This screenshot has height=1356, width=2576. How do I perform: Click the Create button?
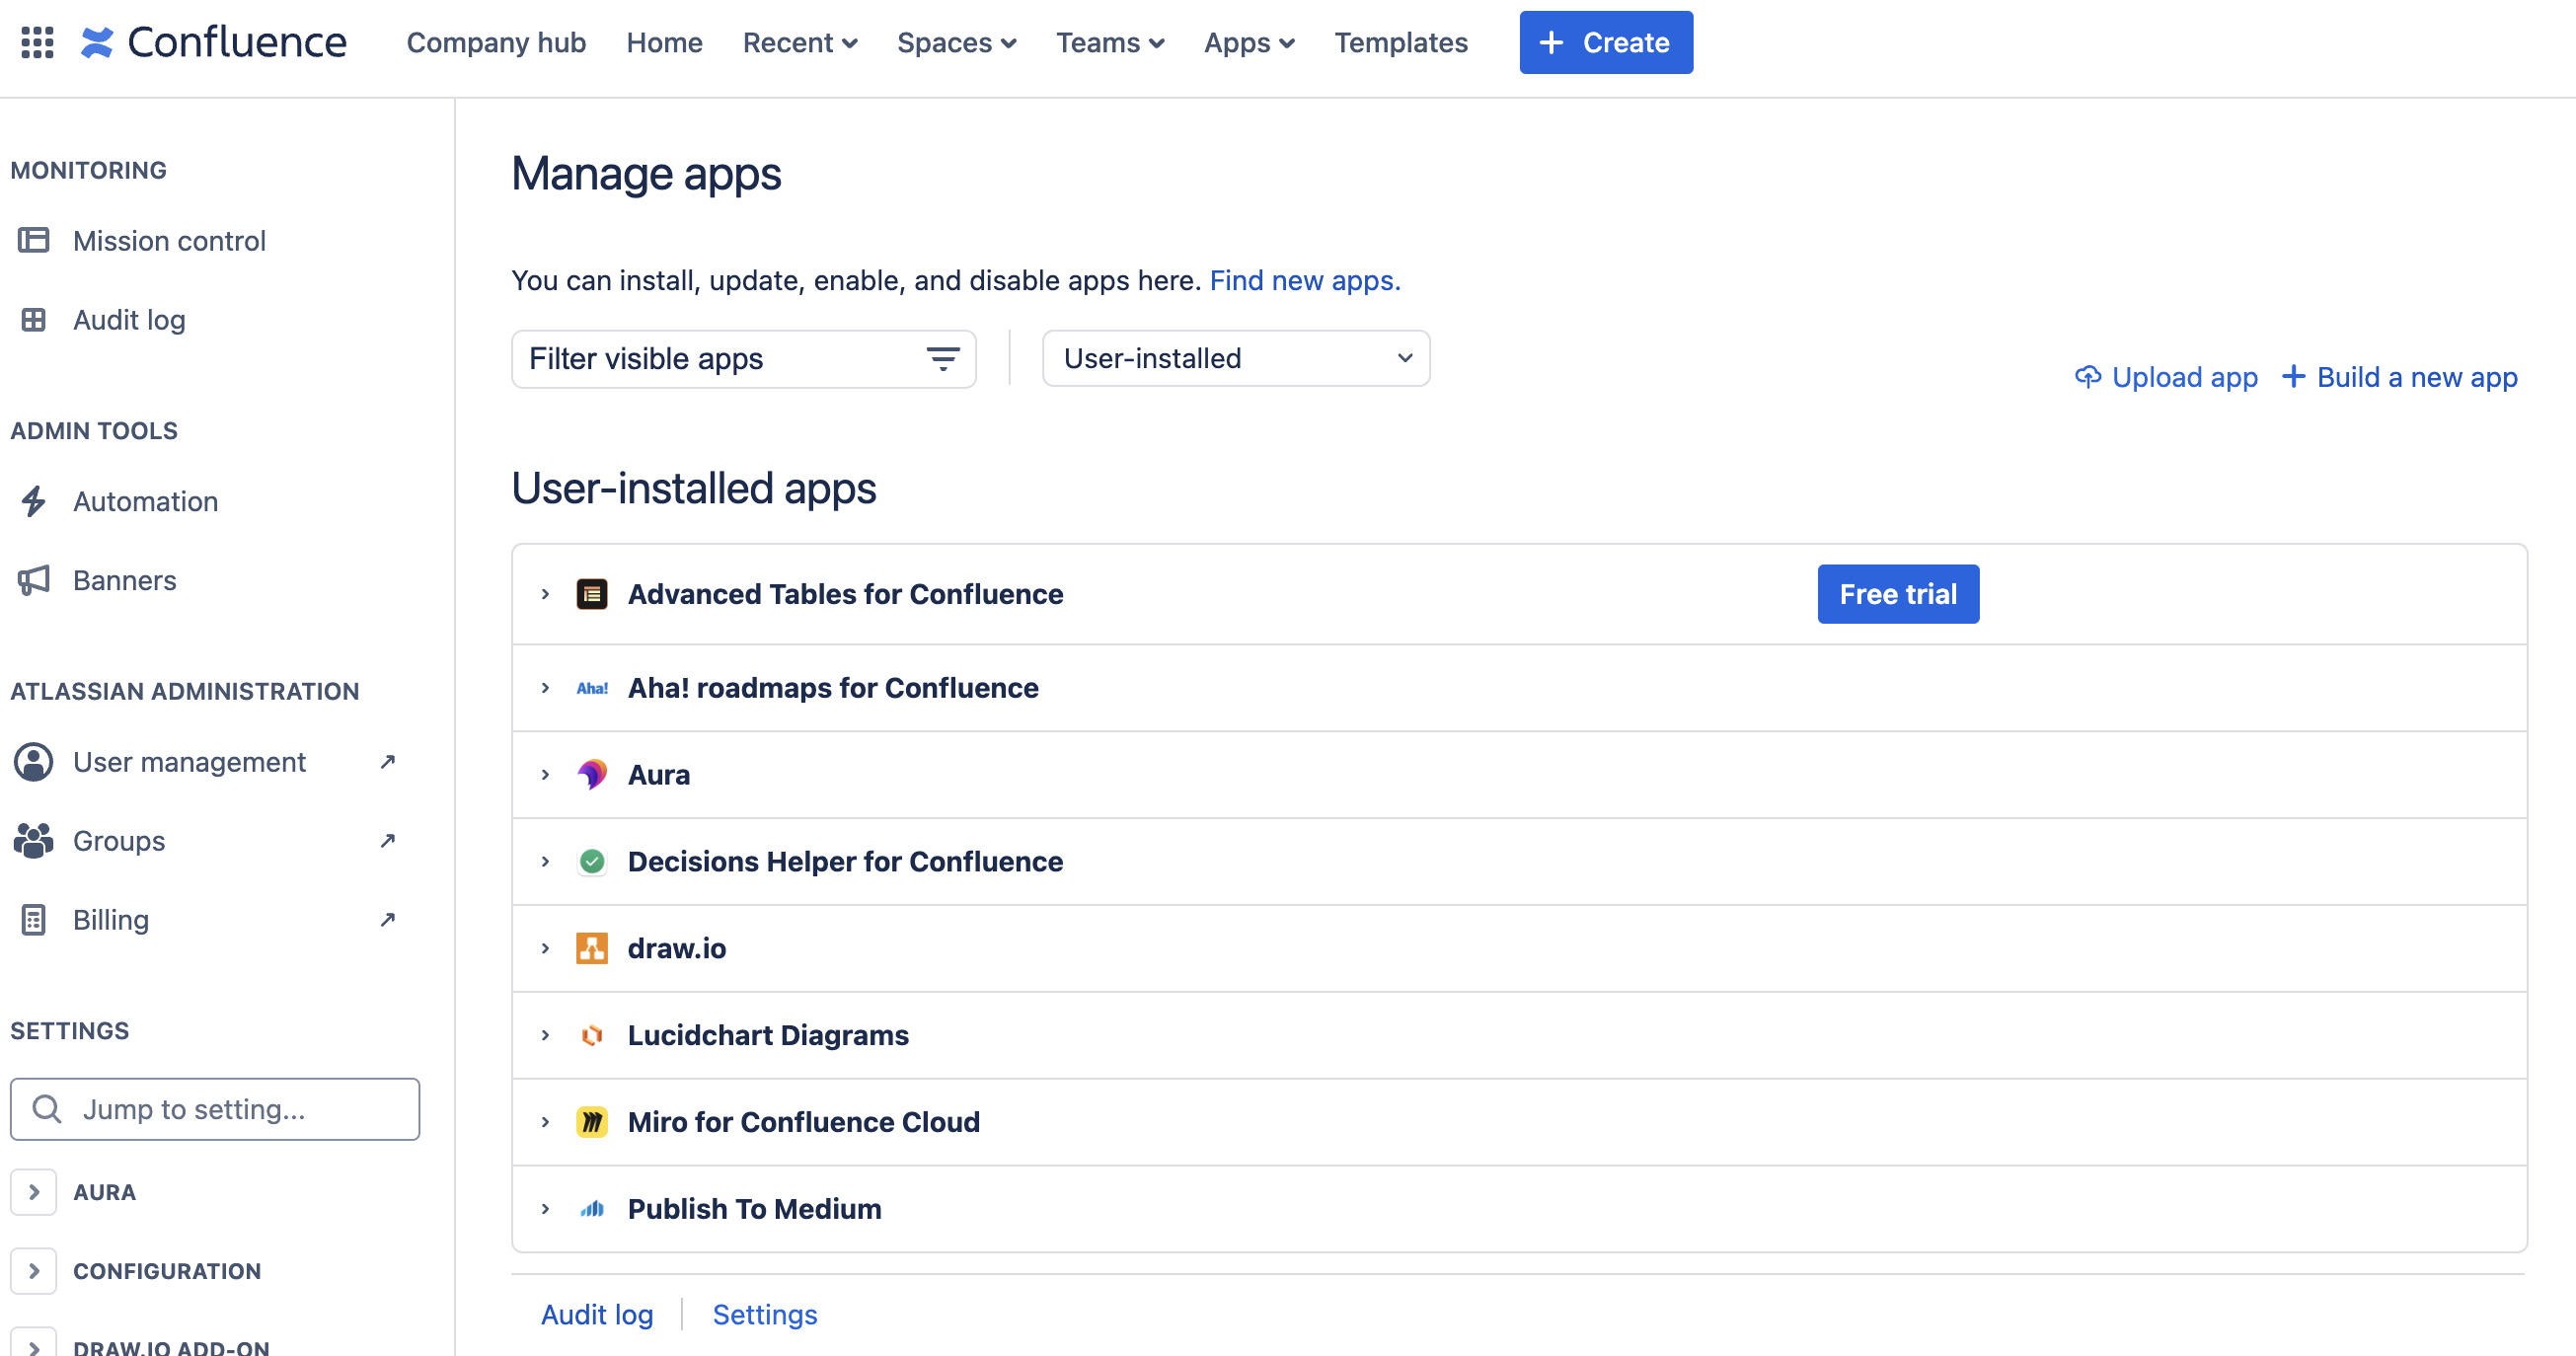[1606, 42]
